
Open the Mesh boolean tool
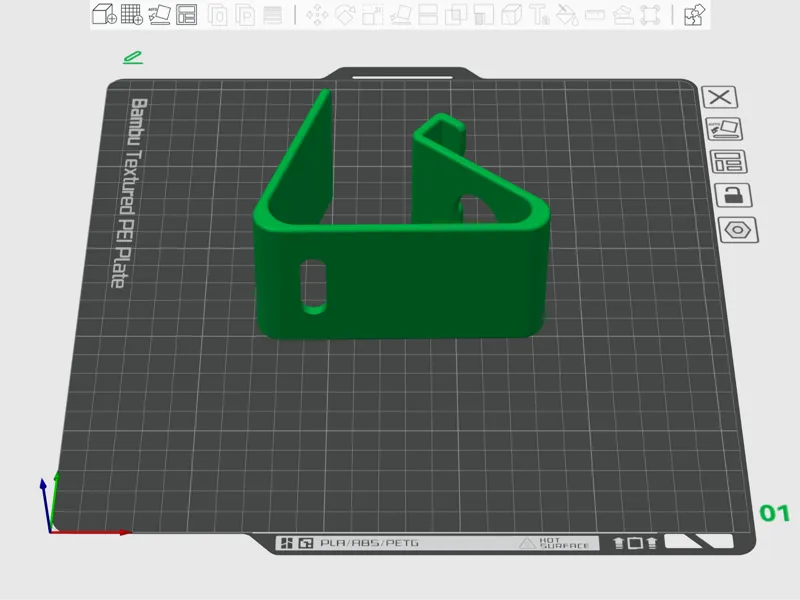[456, 15]
